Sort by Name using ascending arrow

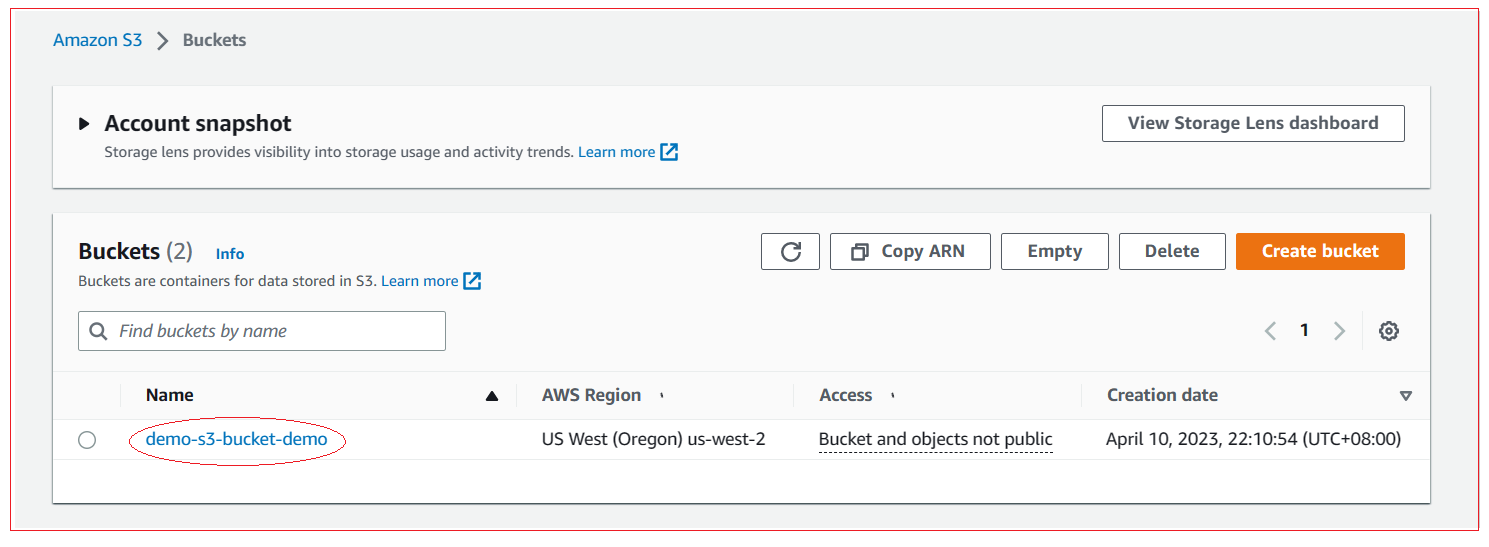tap(491, 396)
